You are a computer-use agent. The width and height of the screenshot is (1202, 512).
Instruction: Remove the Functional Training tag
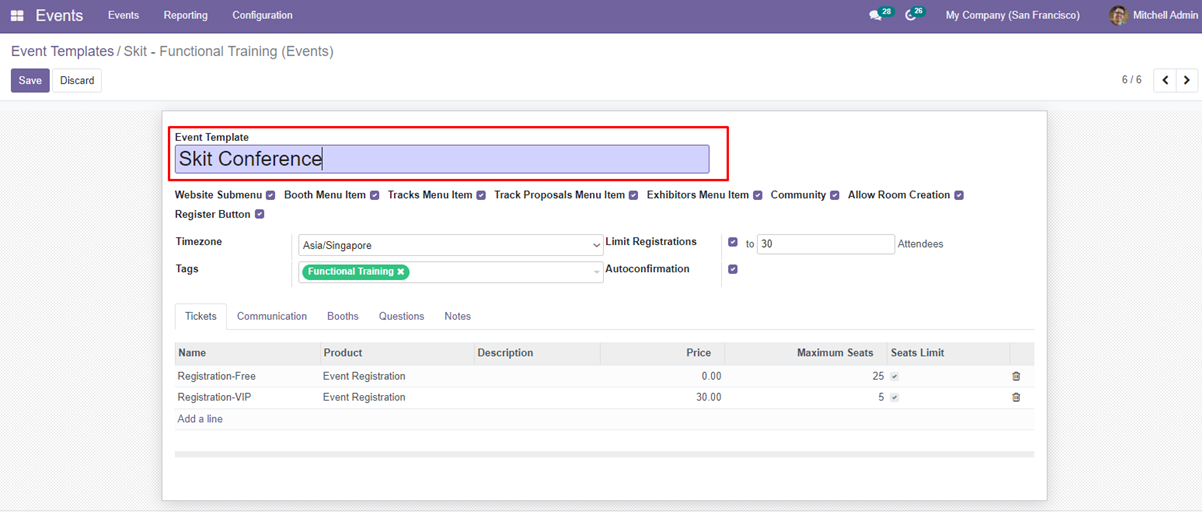pos(401,272)
